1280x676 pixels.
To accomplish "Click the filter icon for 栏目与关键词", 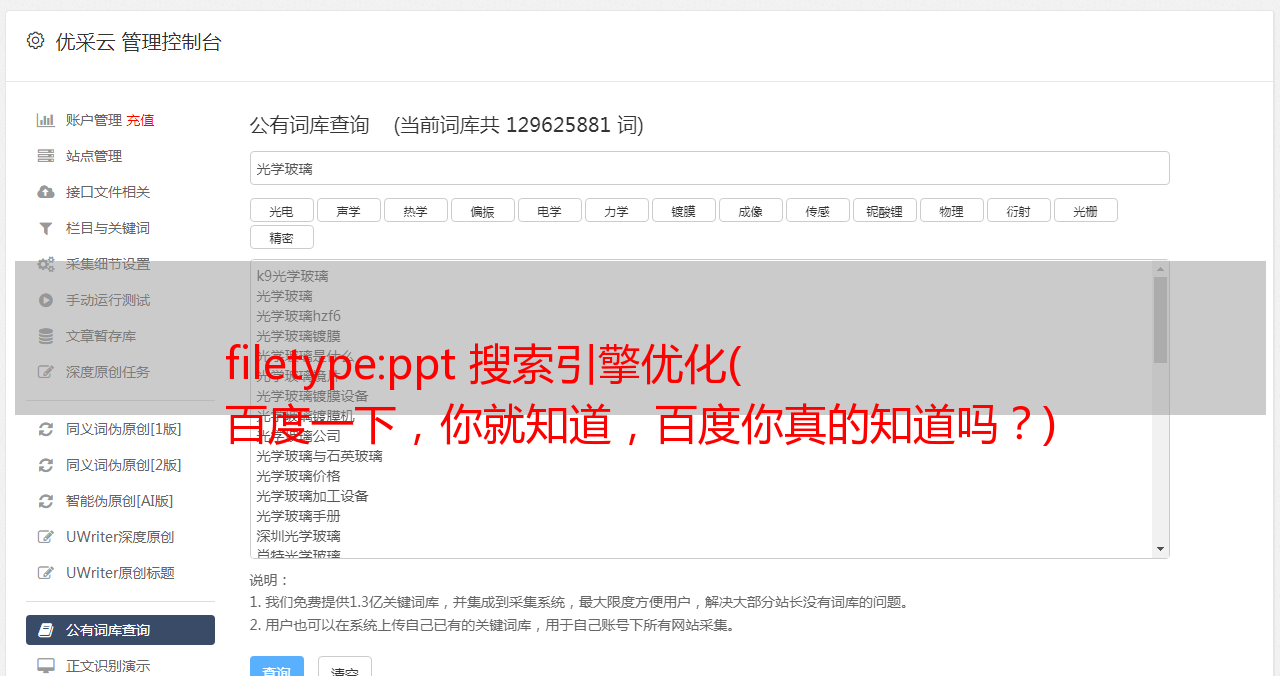I will tap(46, 228).
